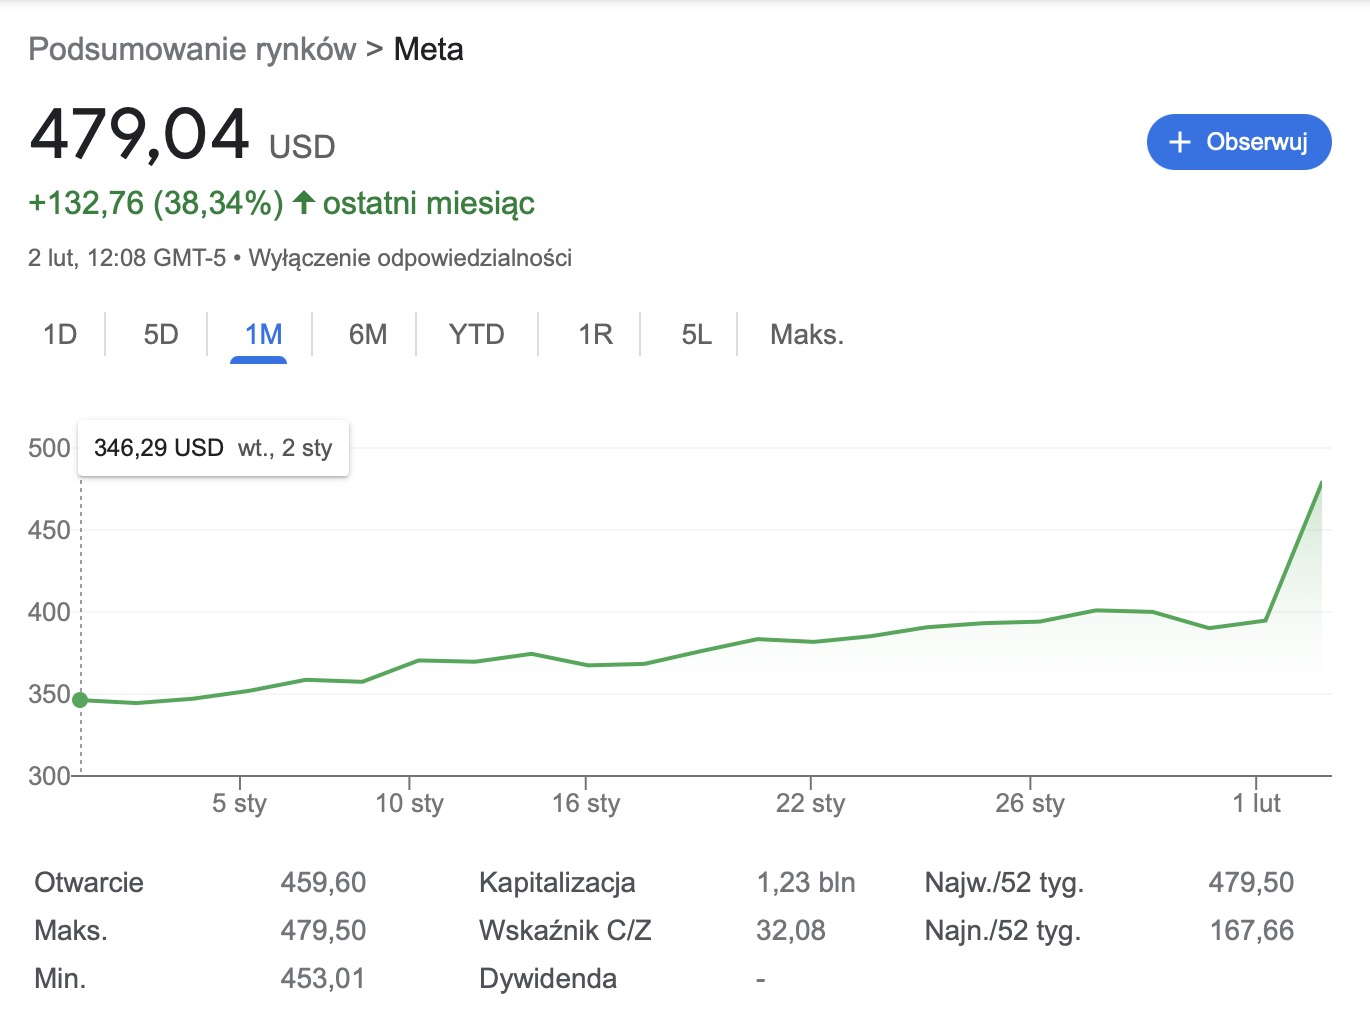
Task: Select the 1R one-year tab
Action: (x=595, y=334)
